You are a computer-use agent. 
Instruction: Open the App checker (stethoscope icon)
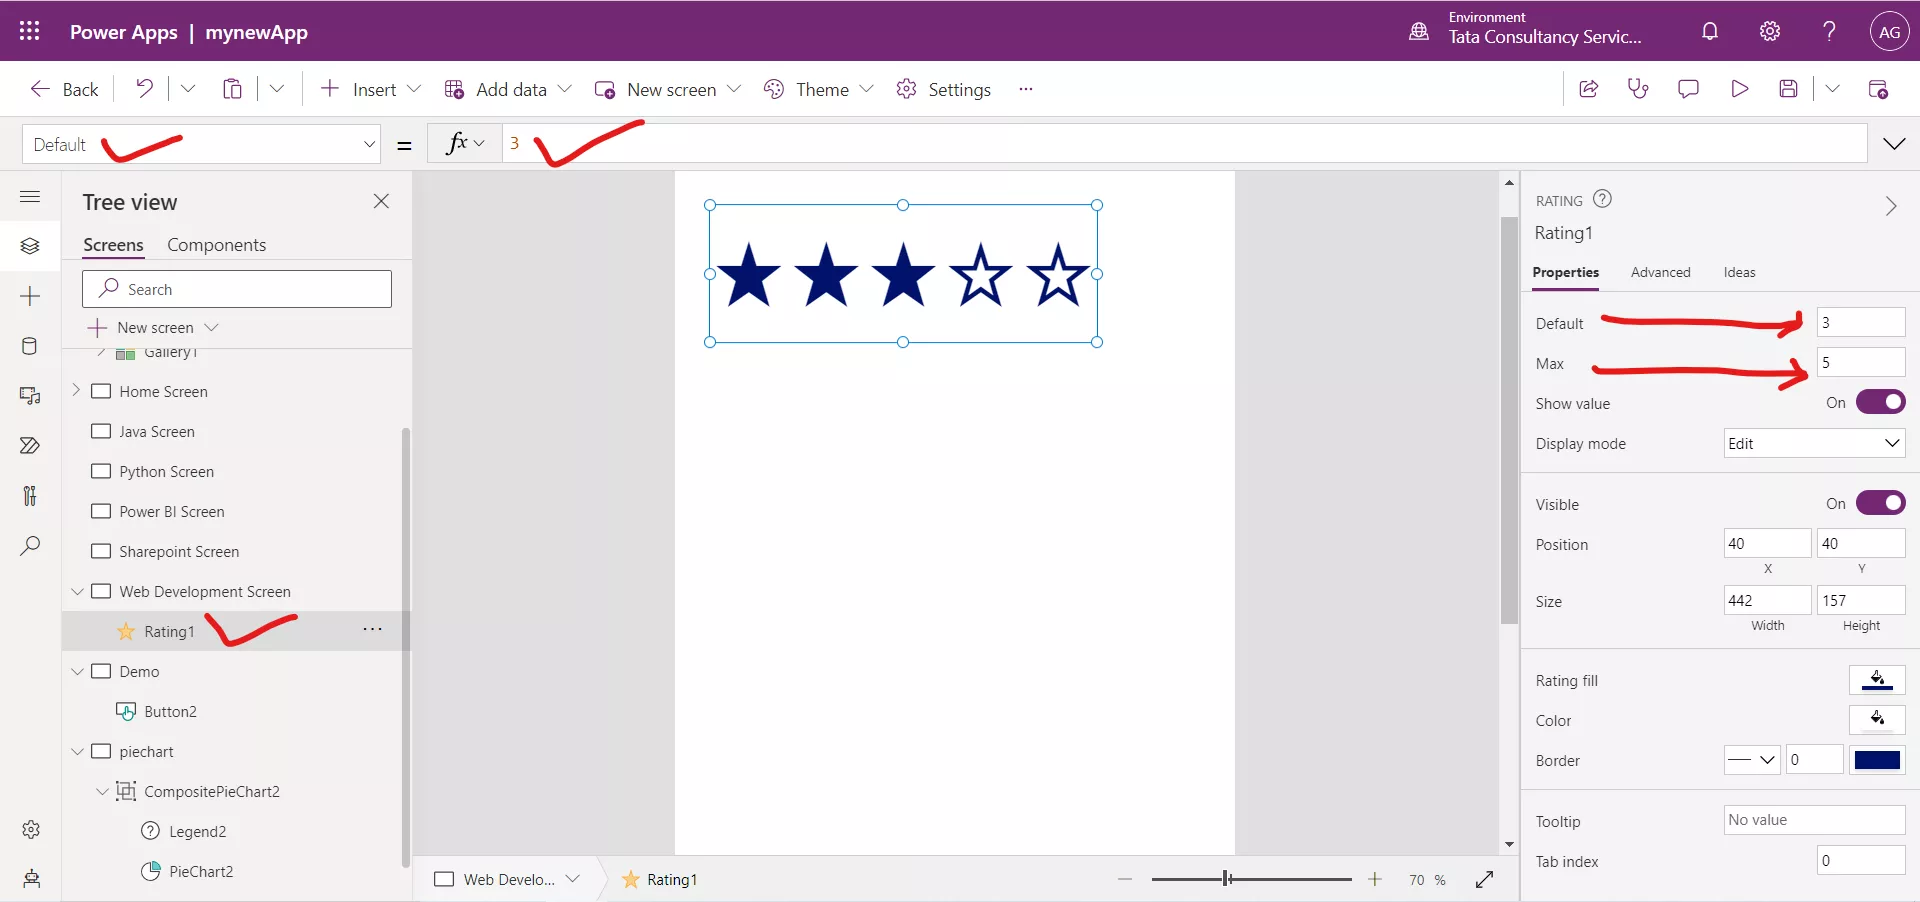coord(1638,88)
